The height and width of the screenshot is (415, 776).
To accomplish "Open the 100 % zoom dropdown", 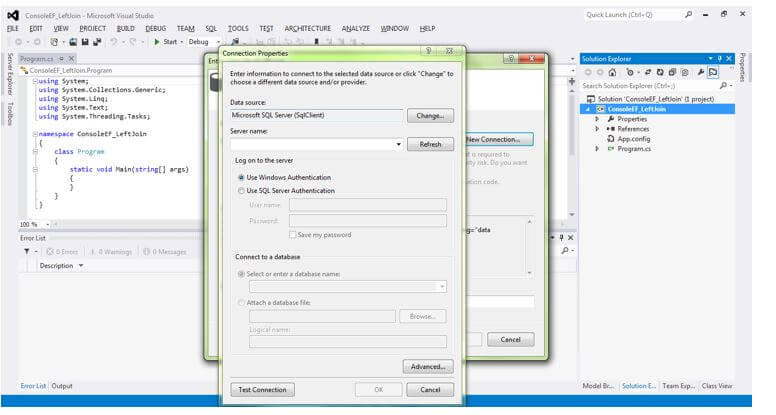I will [x=48, y=225].
